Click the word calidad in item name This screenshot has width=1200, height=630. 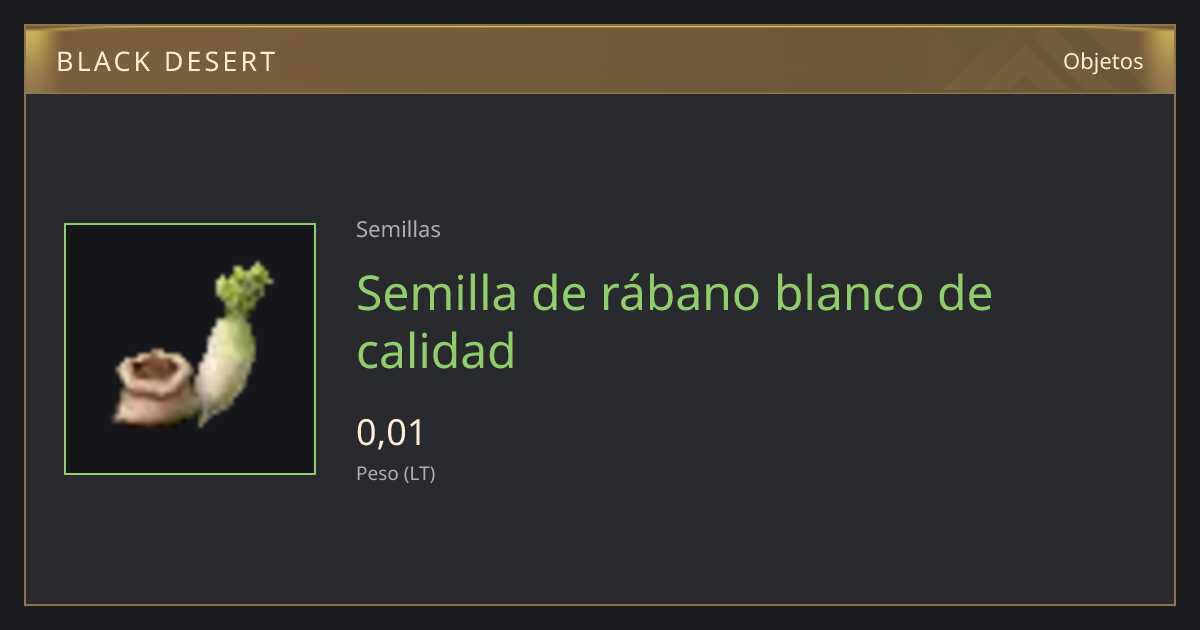tap(436, 351)
